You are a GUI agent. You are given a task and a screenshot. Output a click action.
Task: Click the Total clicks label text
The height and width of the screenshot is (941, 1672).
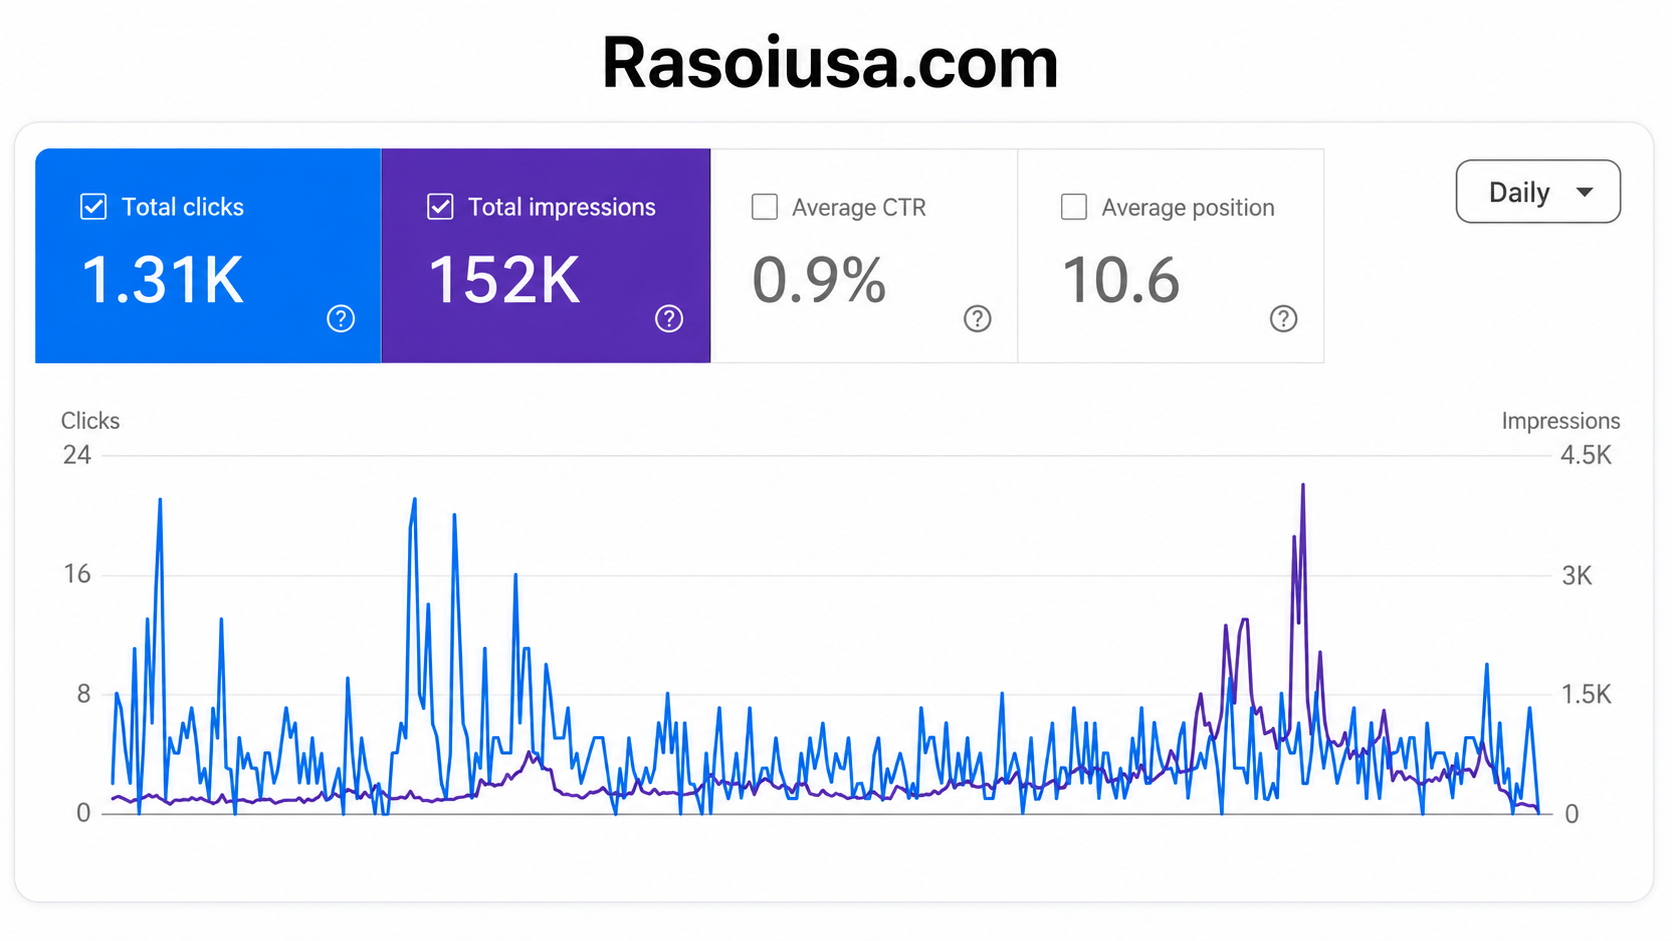(183, 207)
